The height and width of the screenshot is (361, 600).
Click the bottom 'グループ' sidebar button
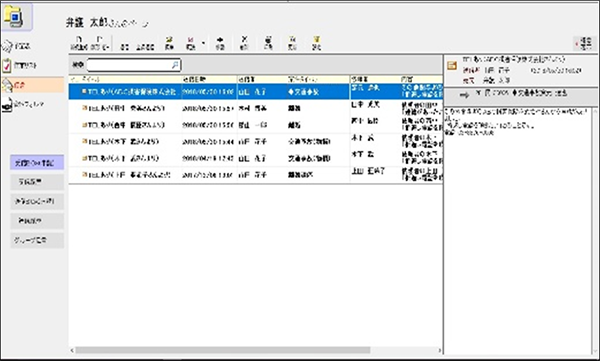pos(37,240)
